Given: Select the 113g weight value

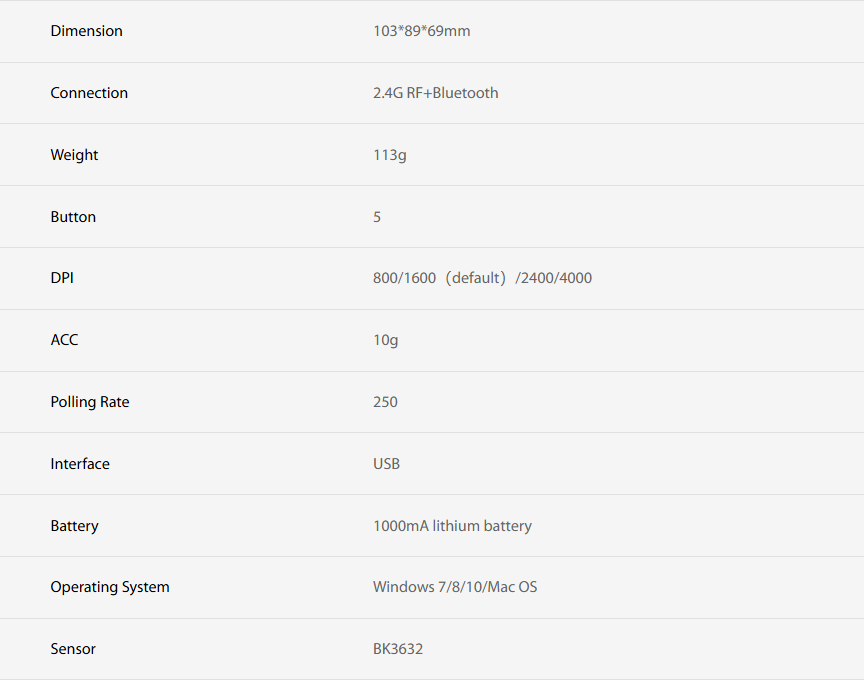Looking at the screenshot, I should coord(389,155).
